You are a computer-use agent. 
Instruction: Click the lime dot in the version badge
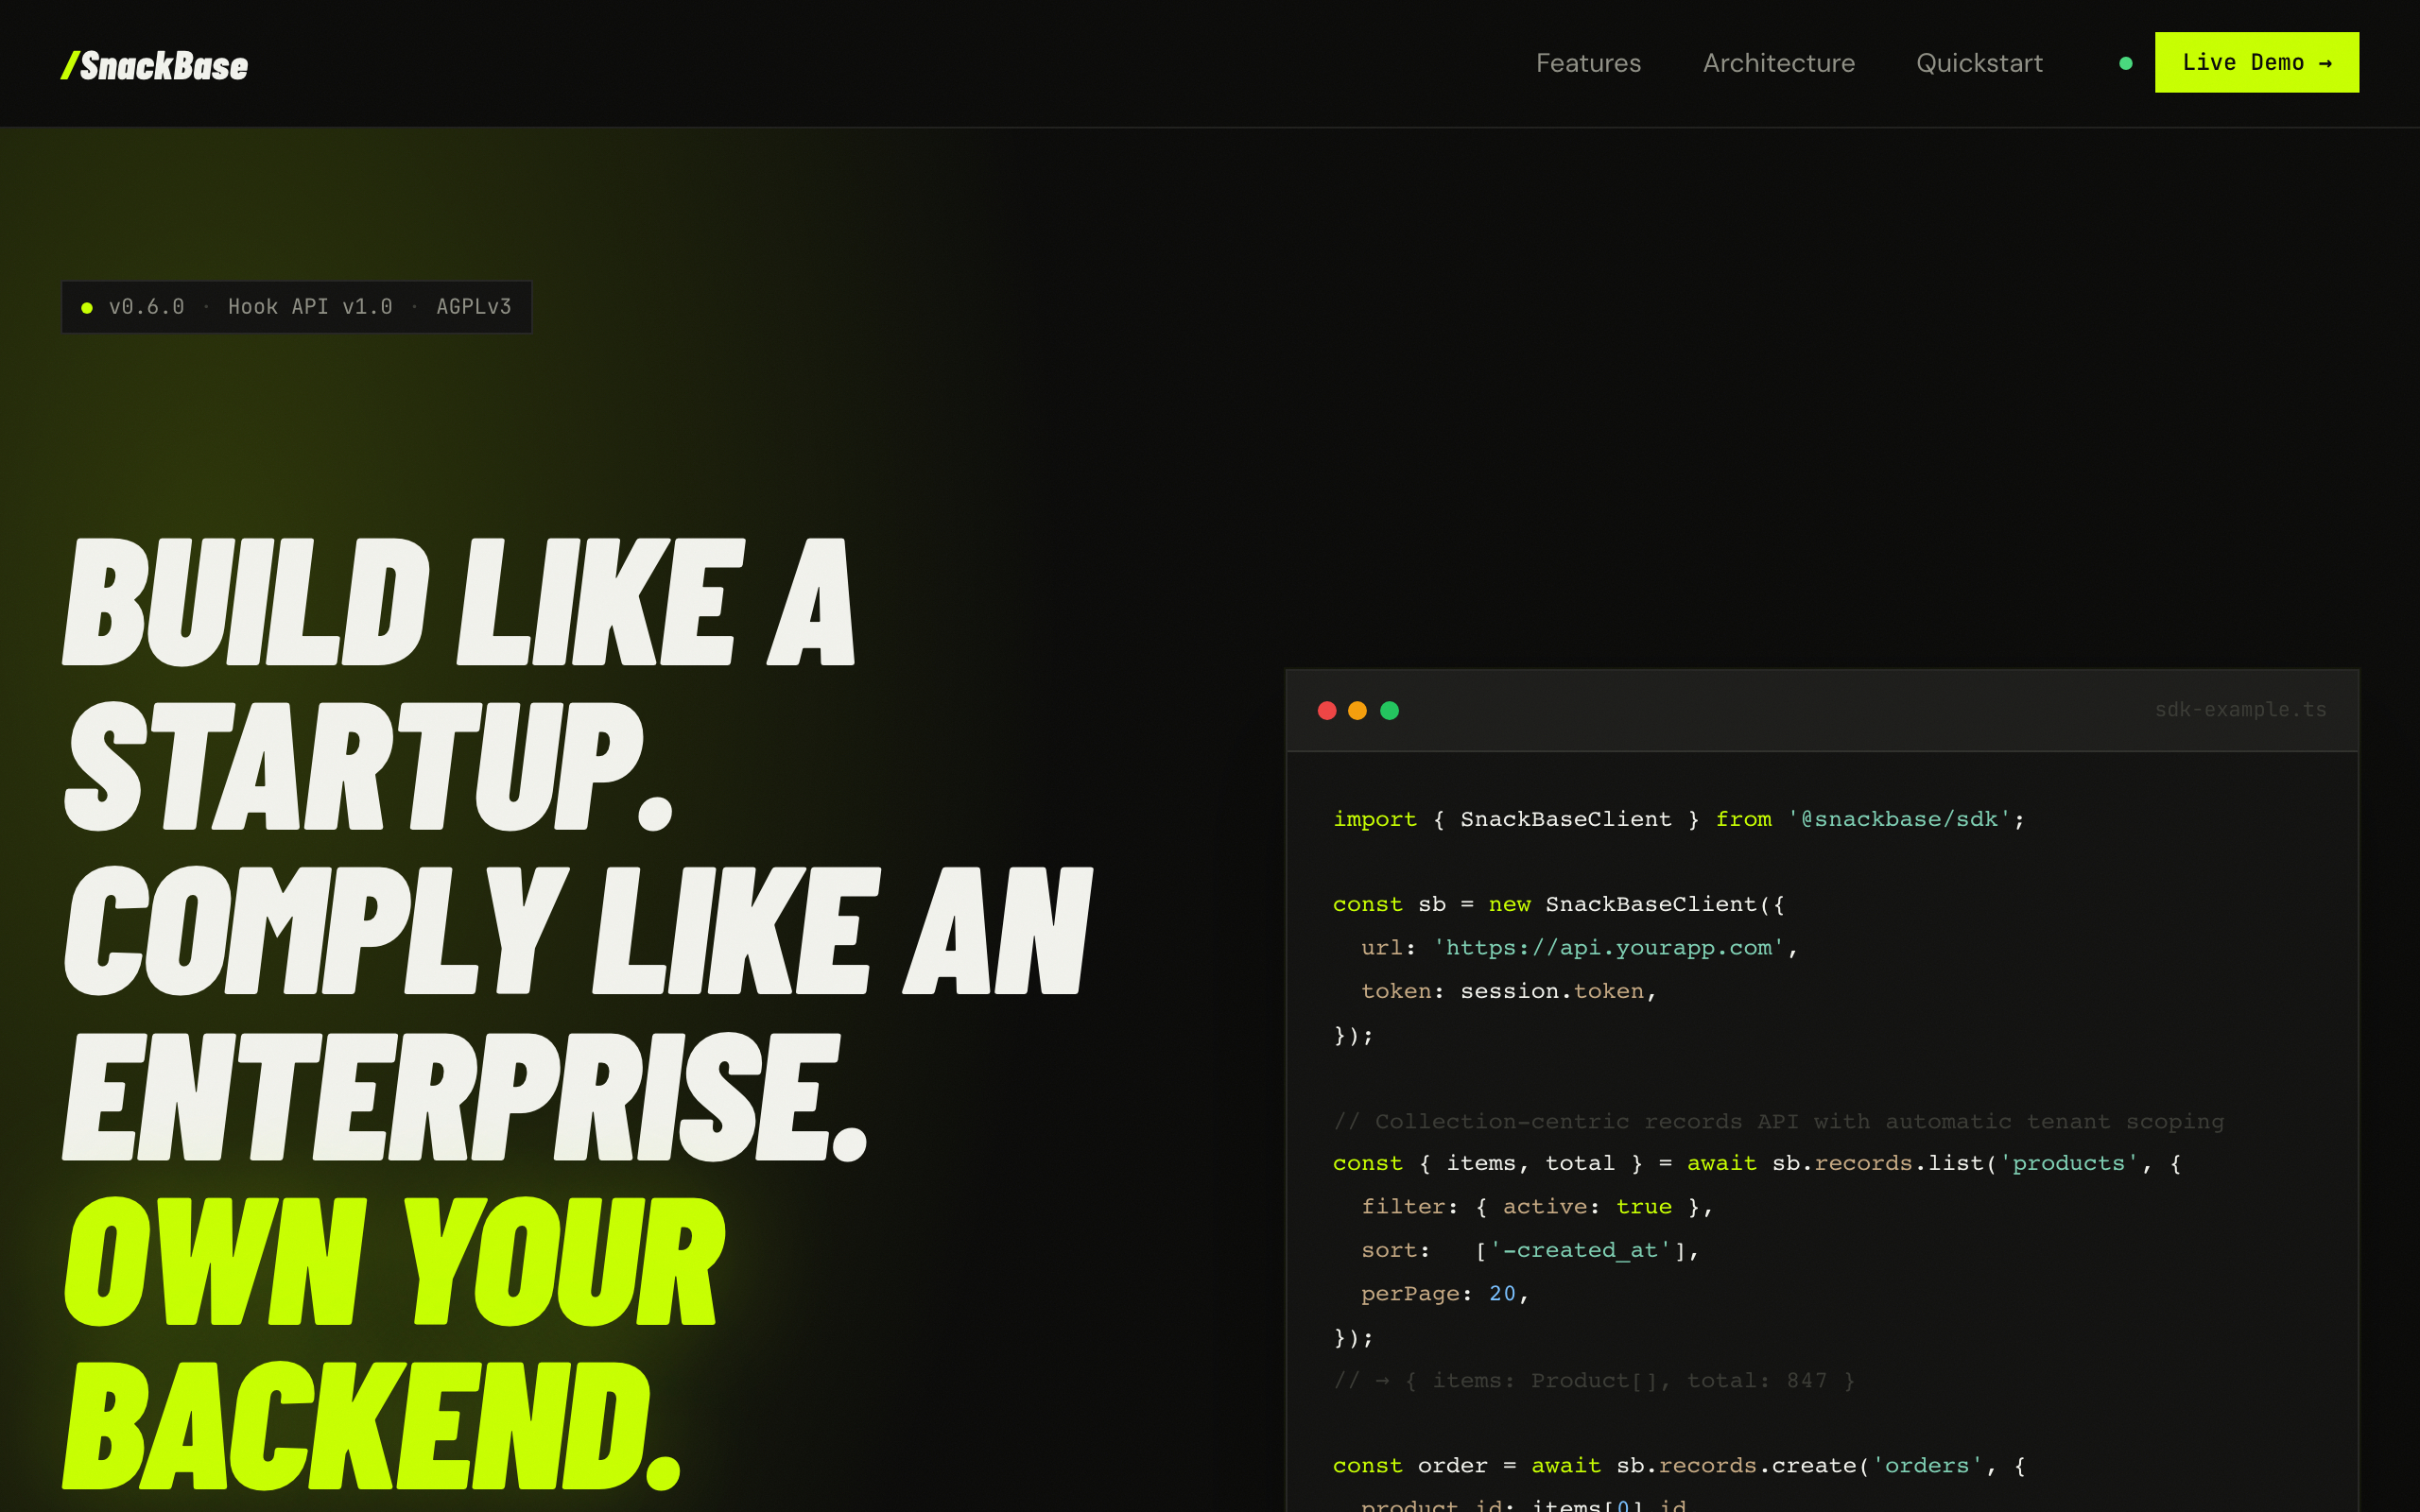[87, 308]
